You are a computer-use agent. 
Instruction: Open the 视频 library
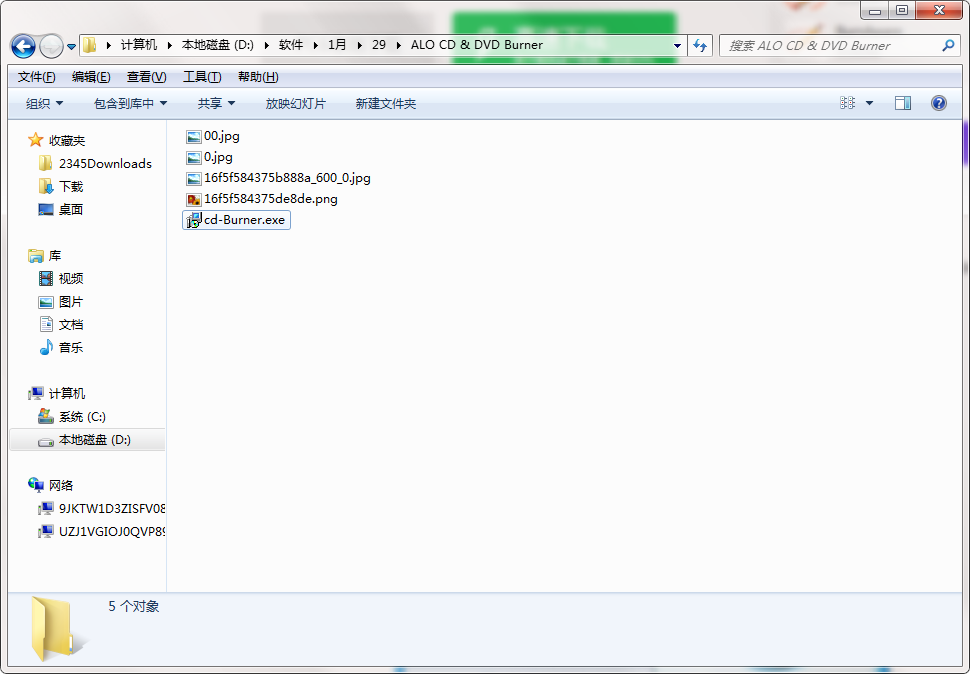pyautogui.click(x=61, y=278)
